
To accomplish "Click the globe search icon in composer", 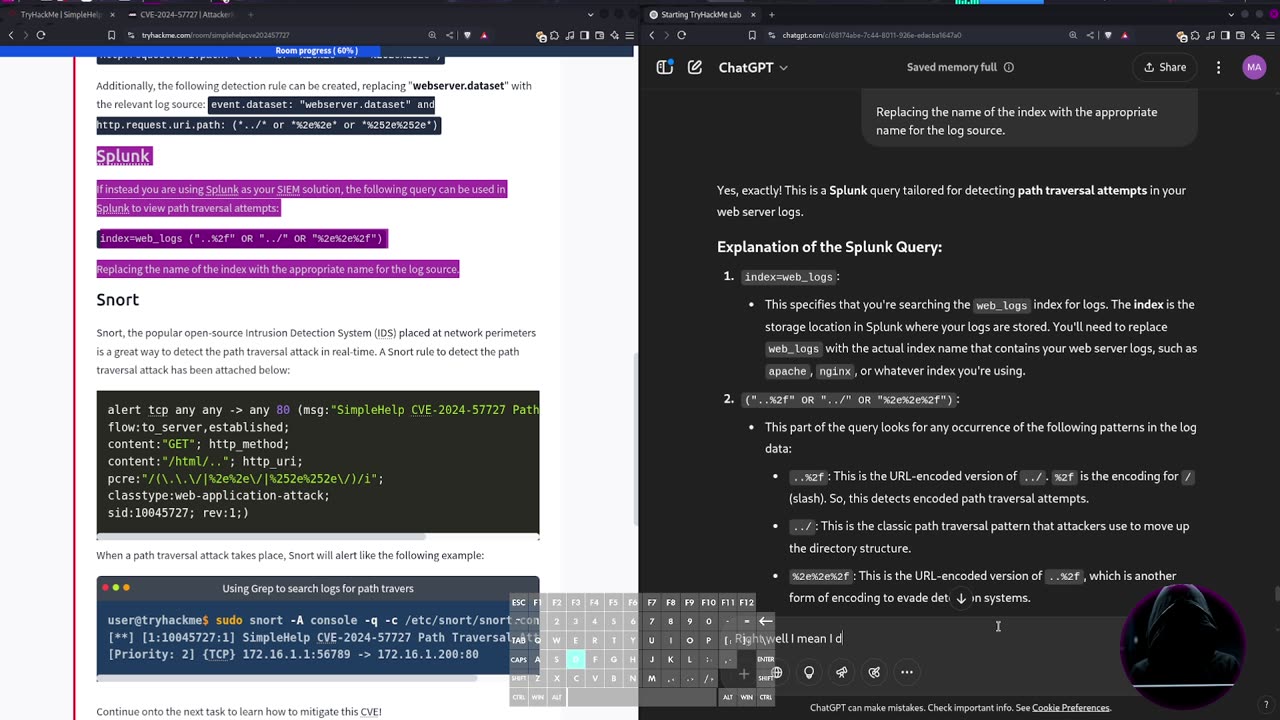I will pos(776,672).
